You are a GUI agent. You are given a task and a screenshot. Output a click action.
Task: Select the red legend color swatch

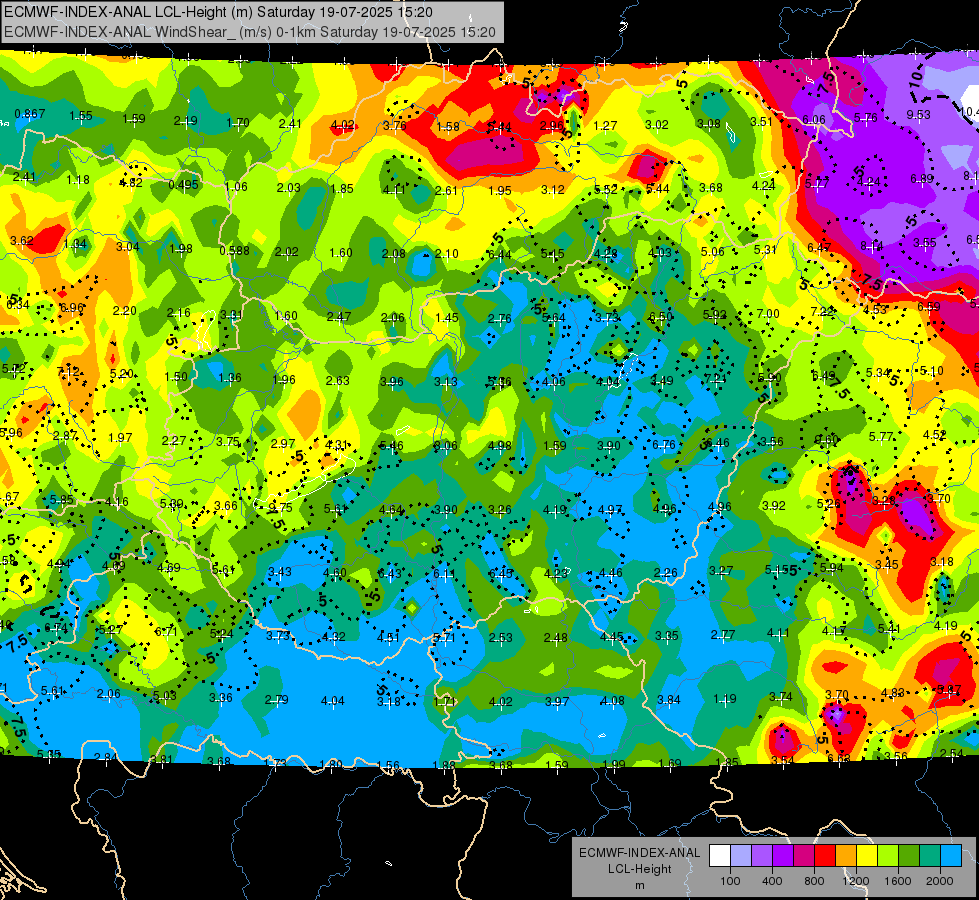click(825, 856)
